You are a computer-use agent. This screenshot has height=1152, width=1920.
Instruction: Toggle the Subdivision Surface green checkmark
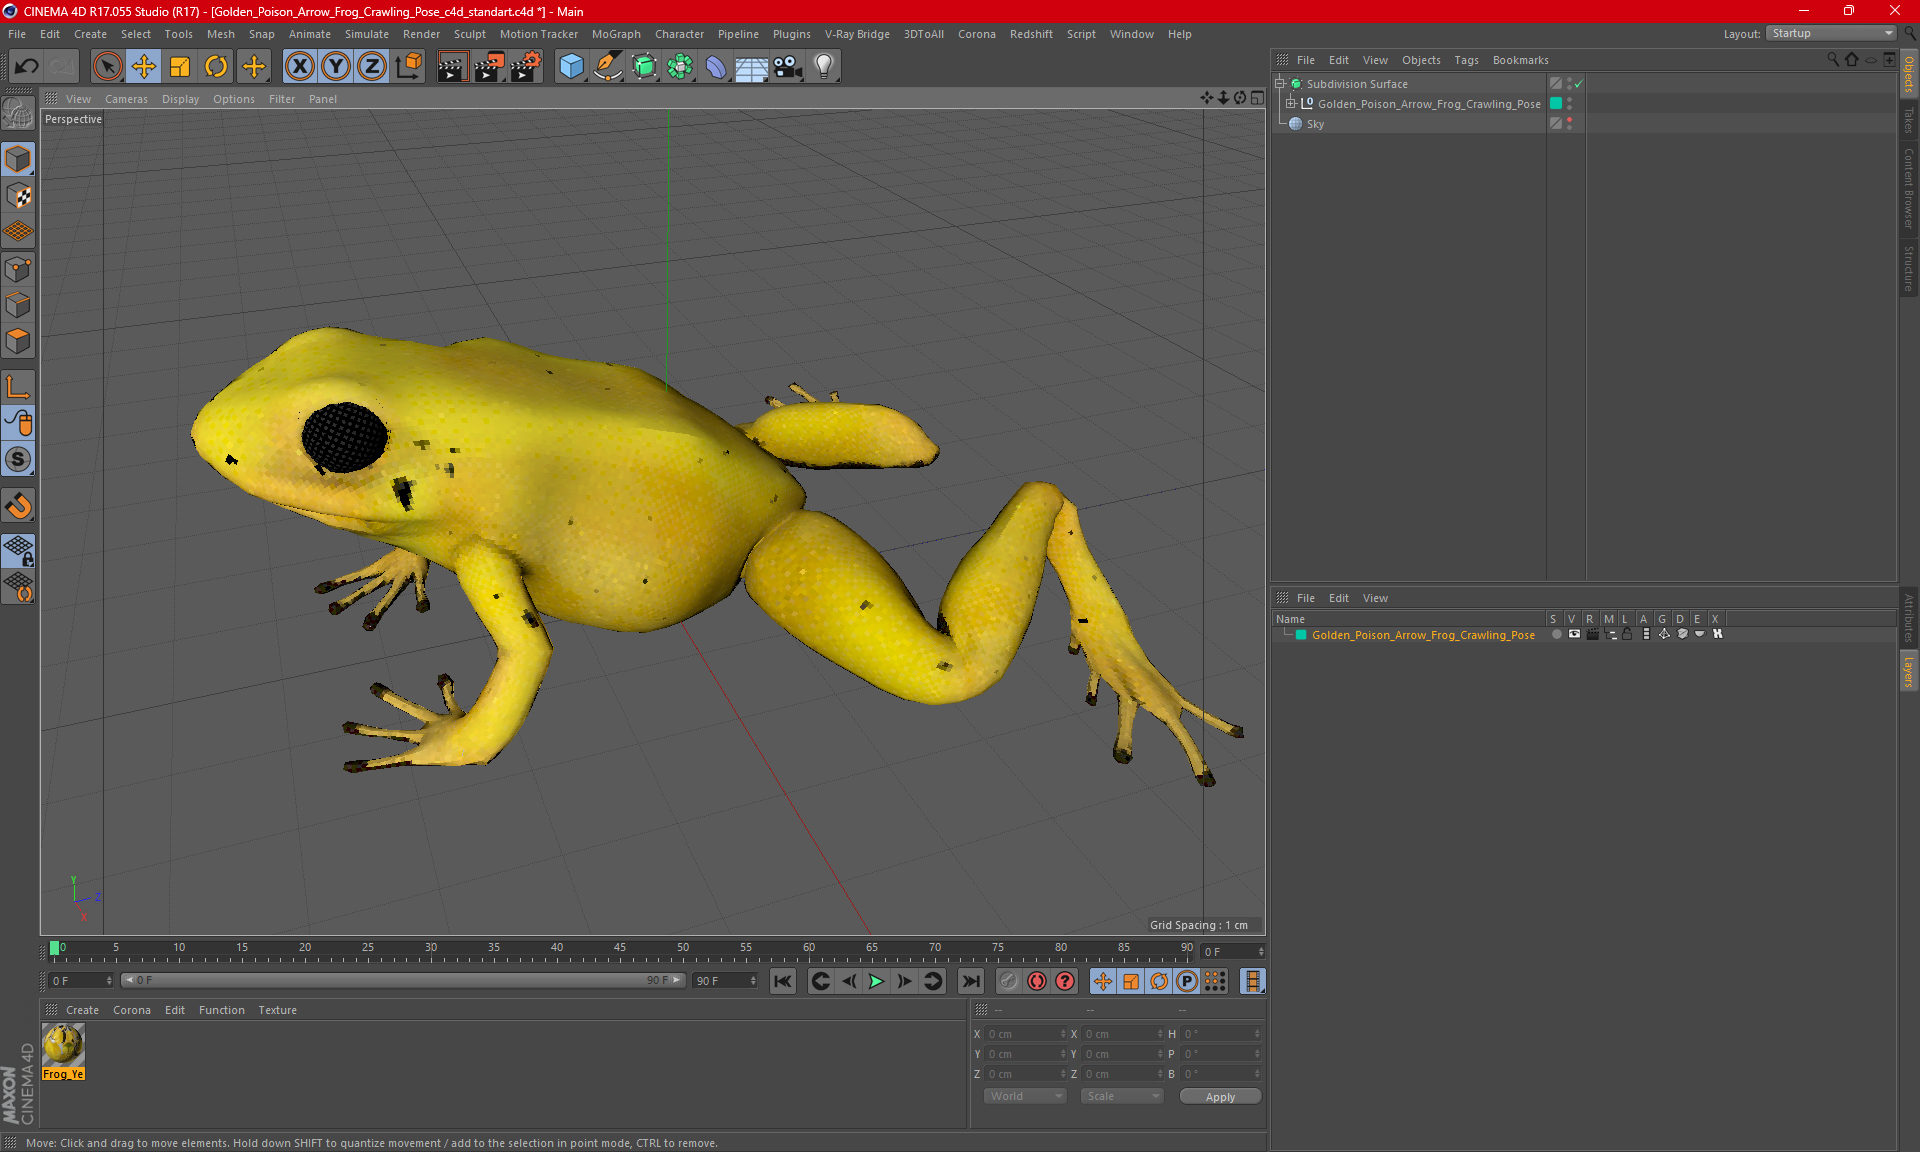1579,84
